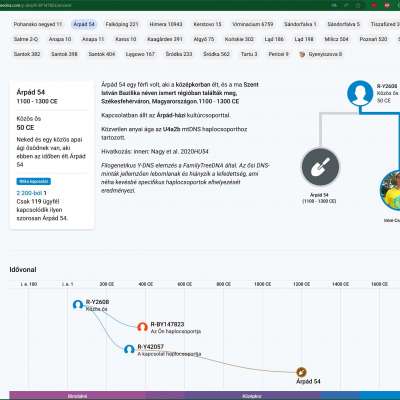Click the 200 CE timeline axis label
This screenshot has width=400, height=400.
click(x=107, y=284)
